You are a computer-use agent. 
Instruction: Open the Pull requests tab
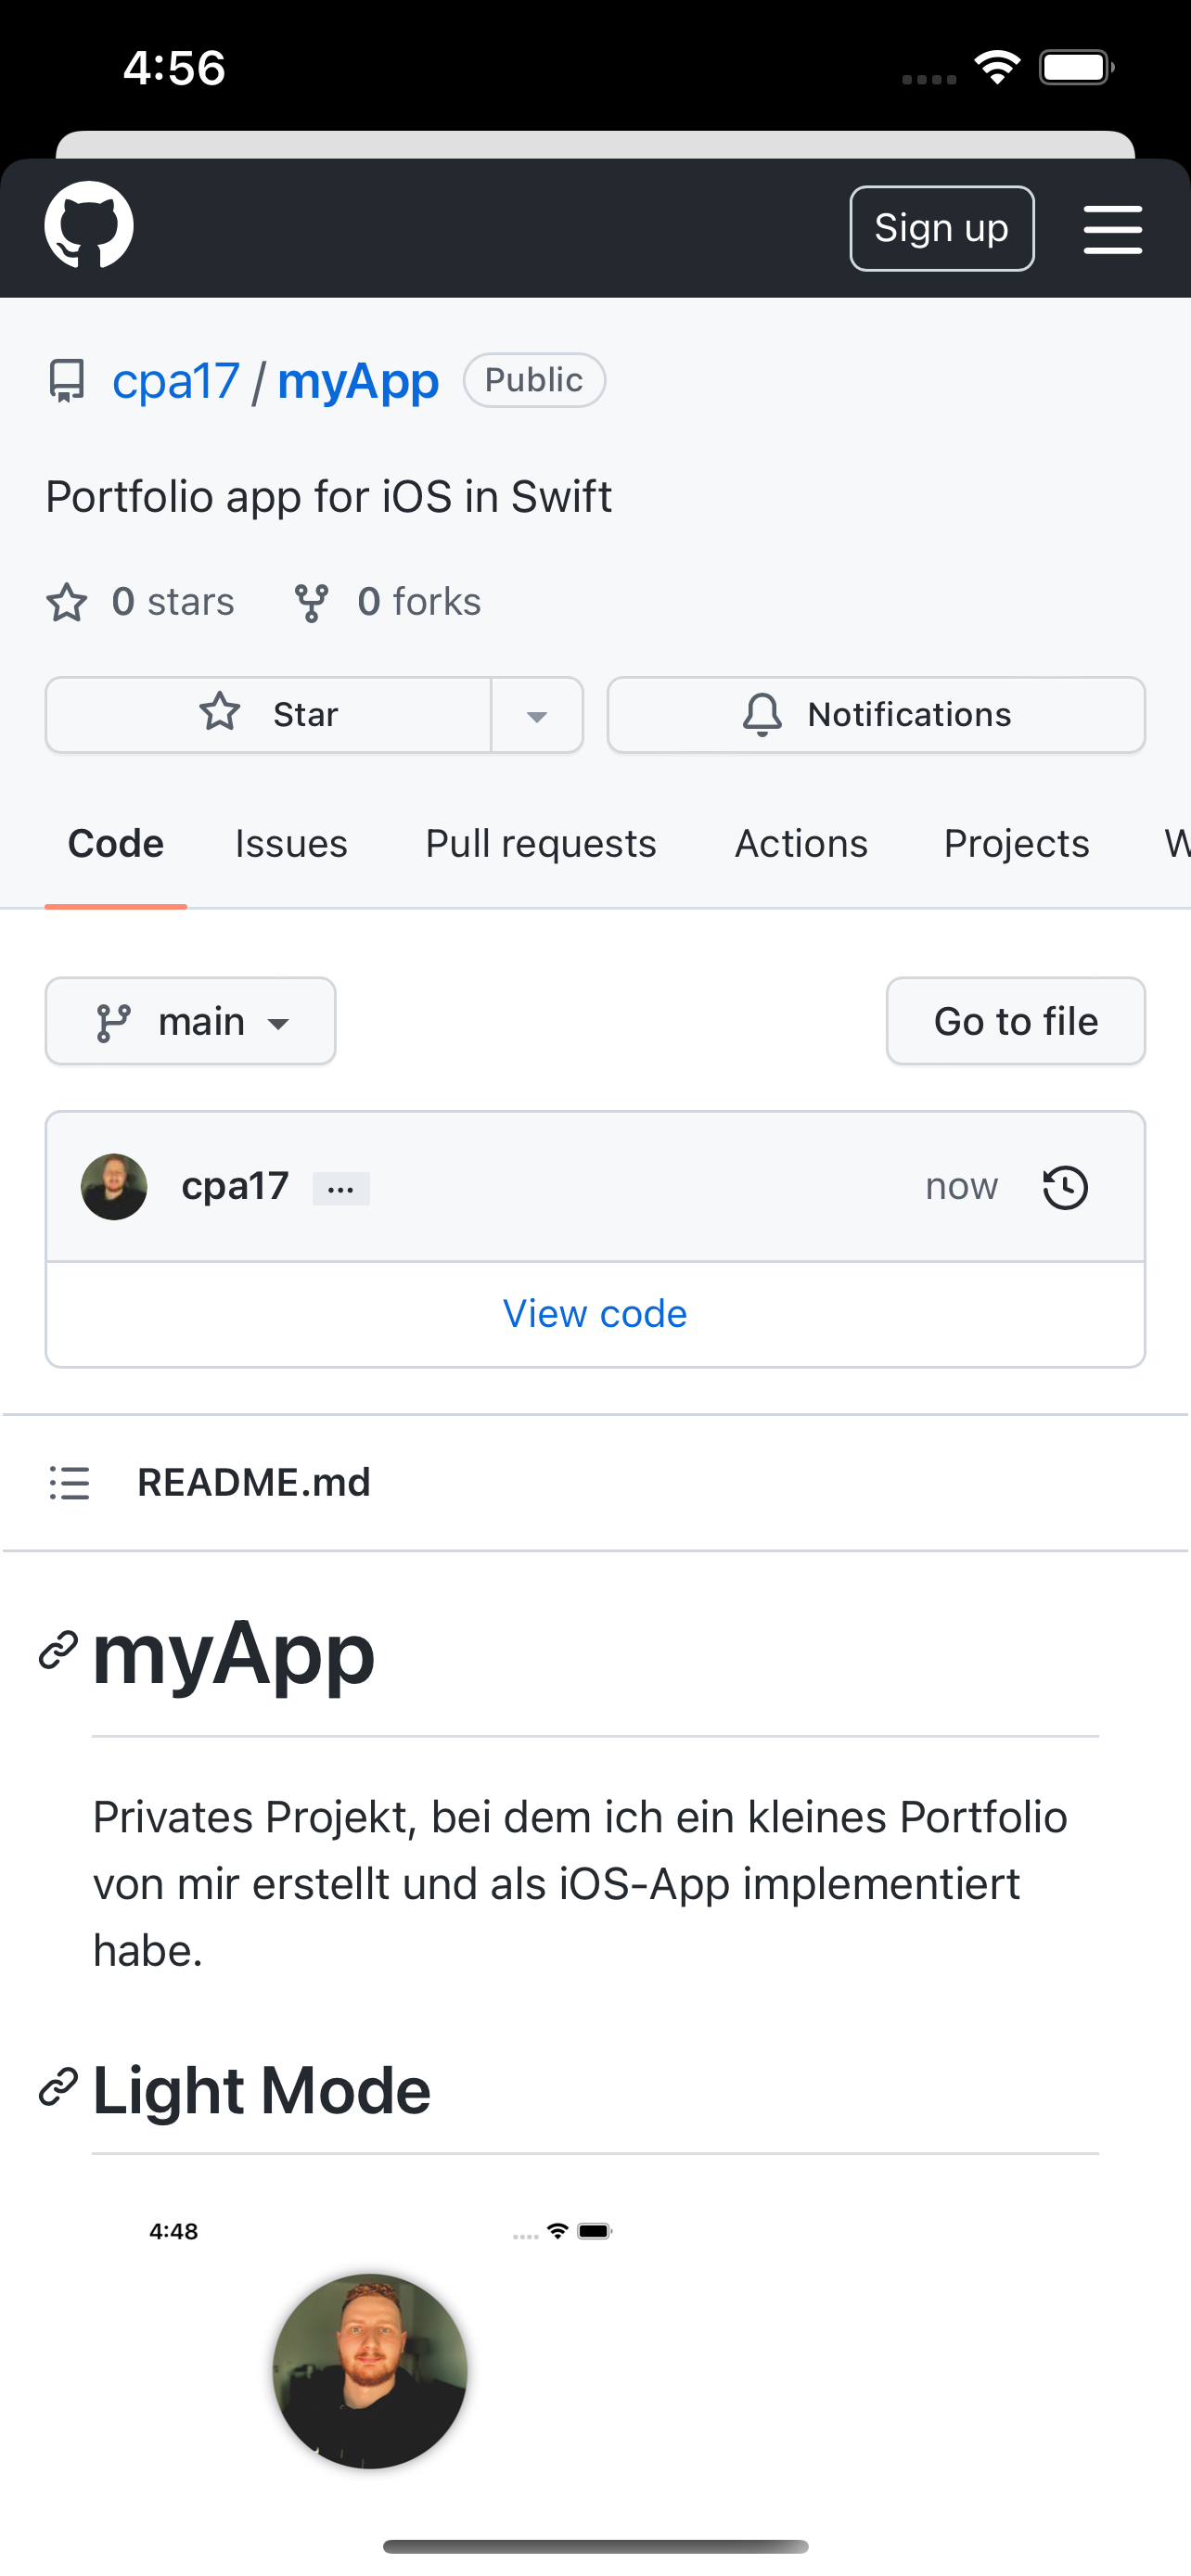(x=540, y=843)
